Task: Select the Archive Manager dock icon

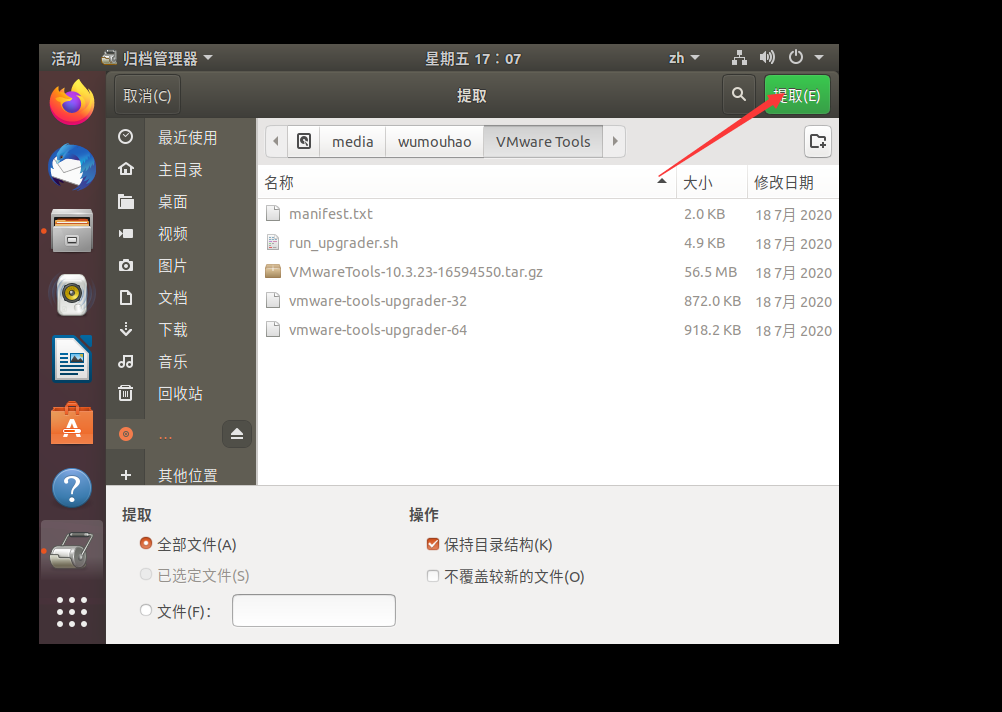Action: (x=72, y=550)
